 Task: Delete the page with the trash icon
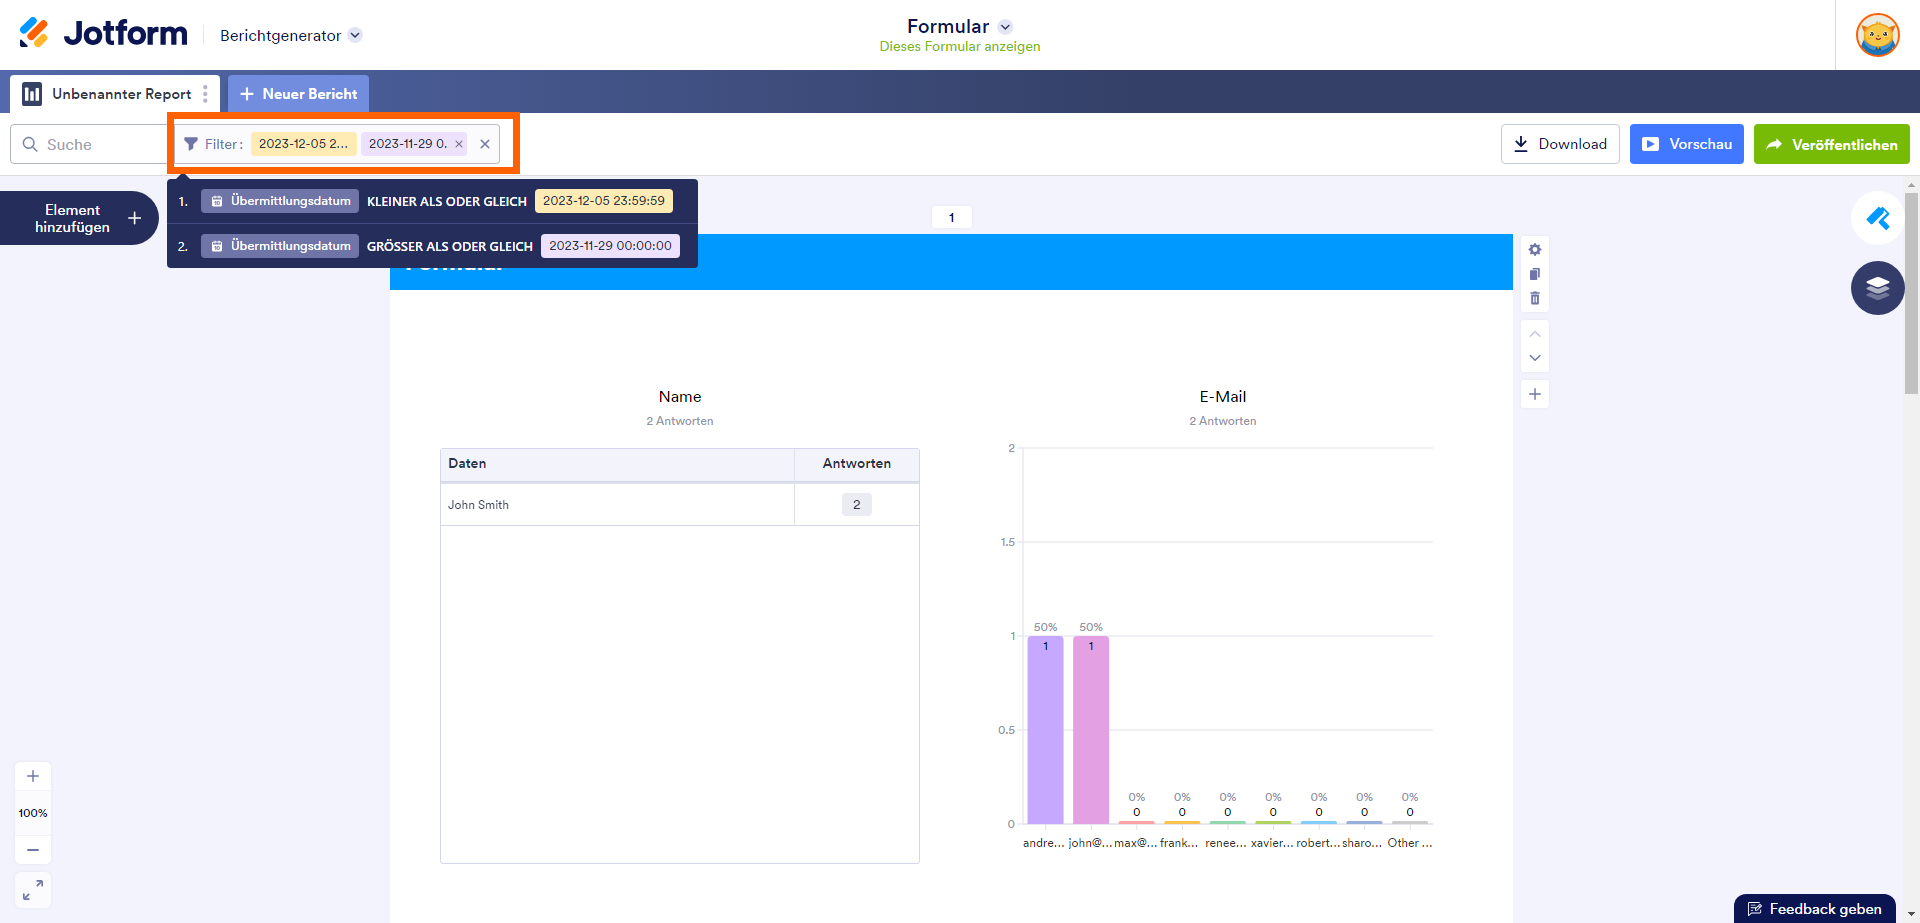(1535, 298)
